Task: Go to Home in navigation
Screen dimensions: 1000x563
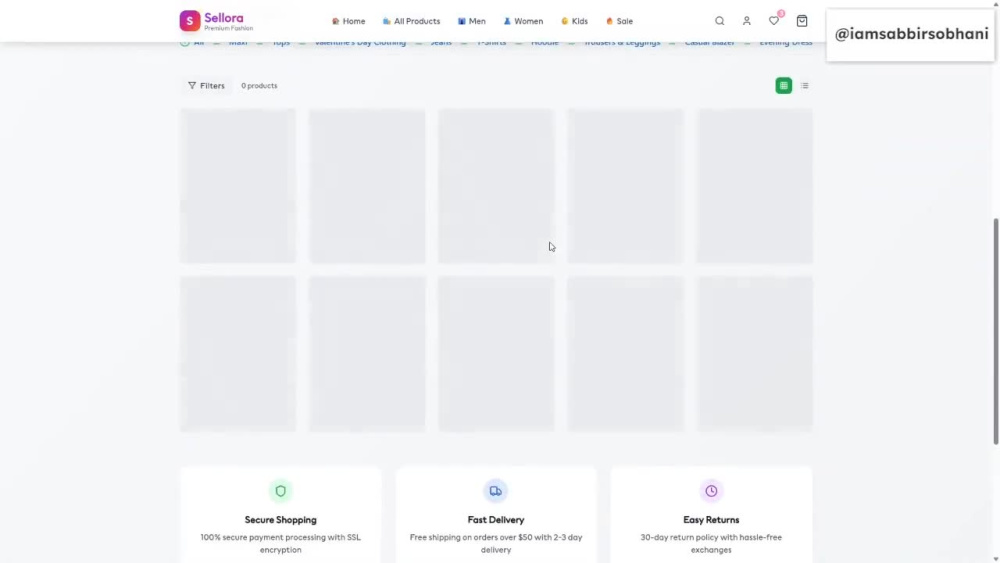Action: click(348, 21)
